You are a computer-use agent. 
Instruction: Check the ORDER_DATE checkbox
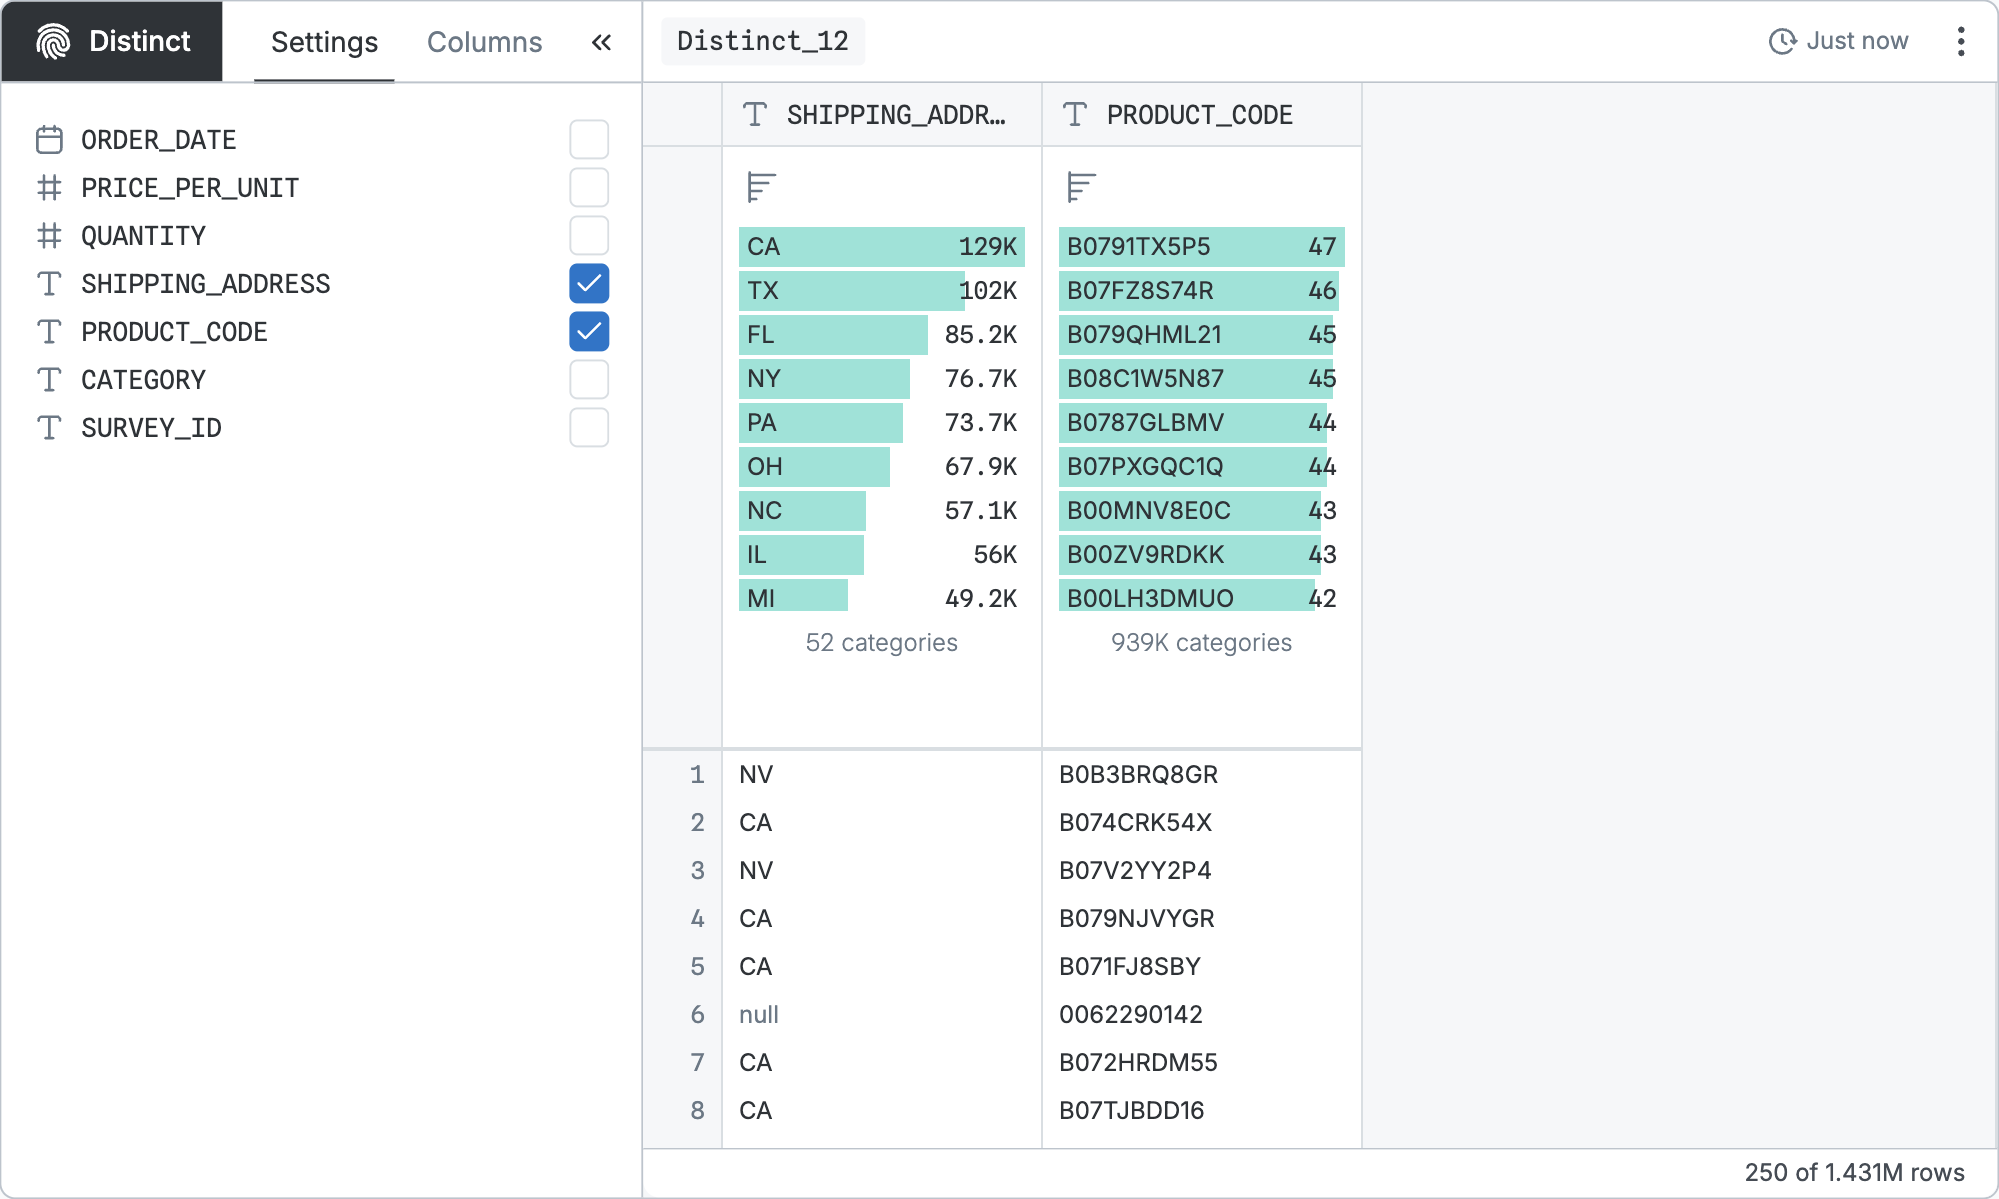pos(589,140)
